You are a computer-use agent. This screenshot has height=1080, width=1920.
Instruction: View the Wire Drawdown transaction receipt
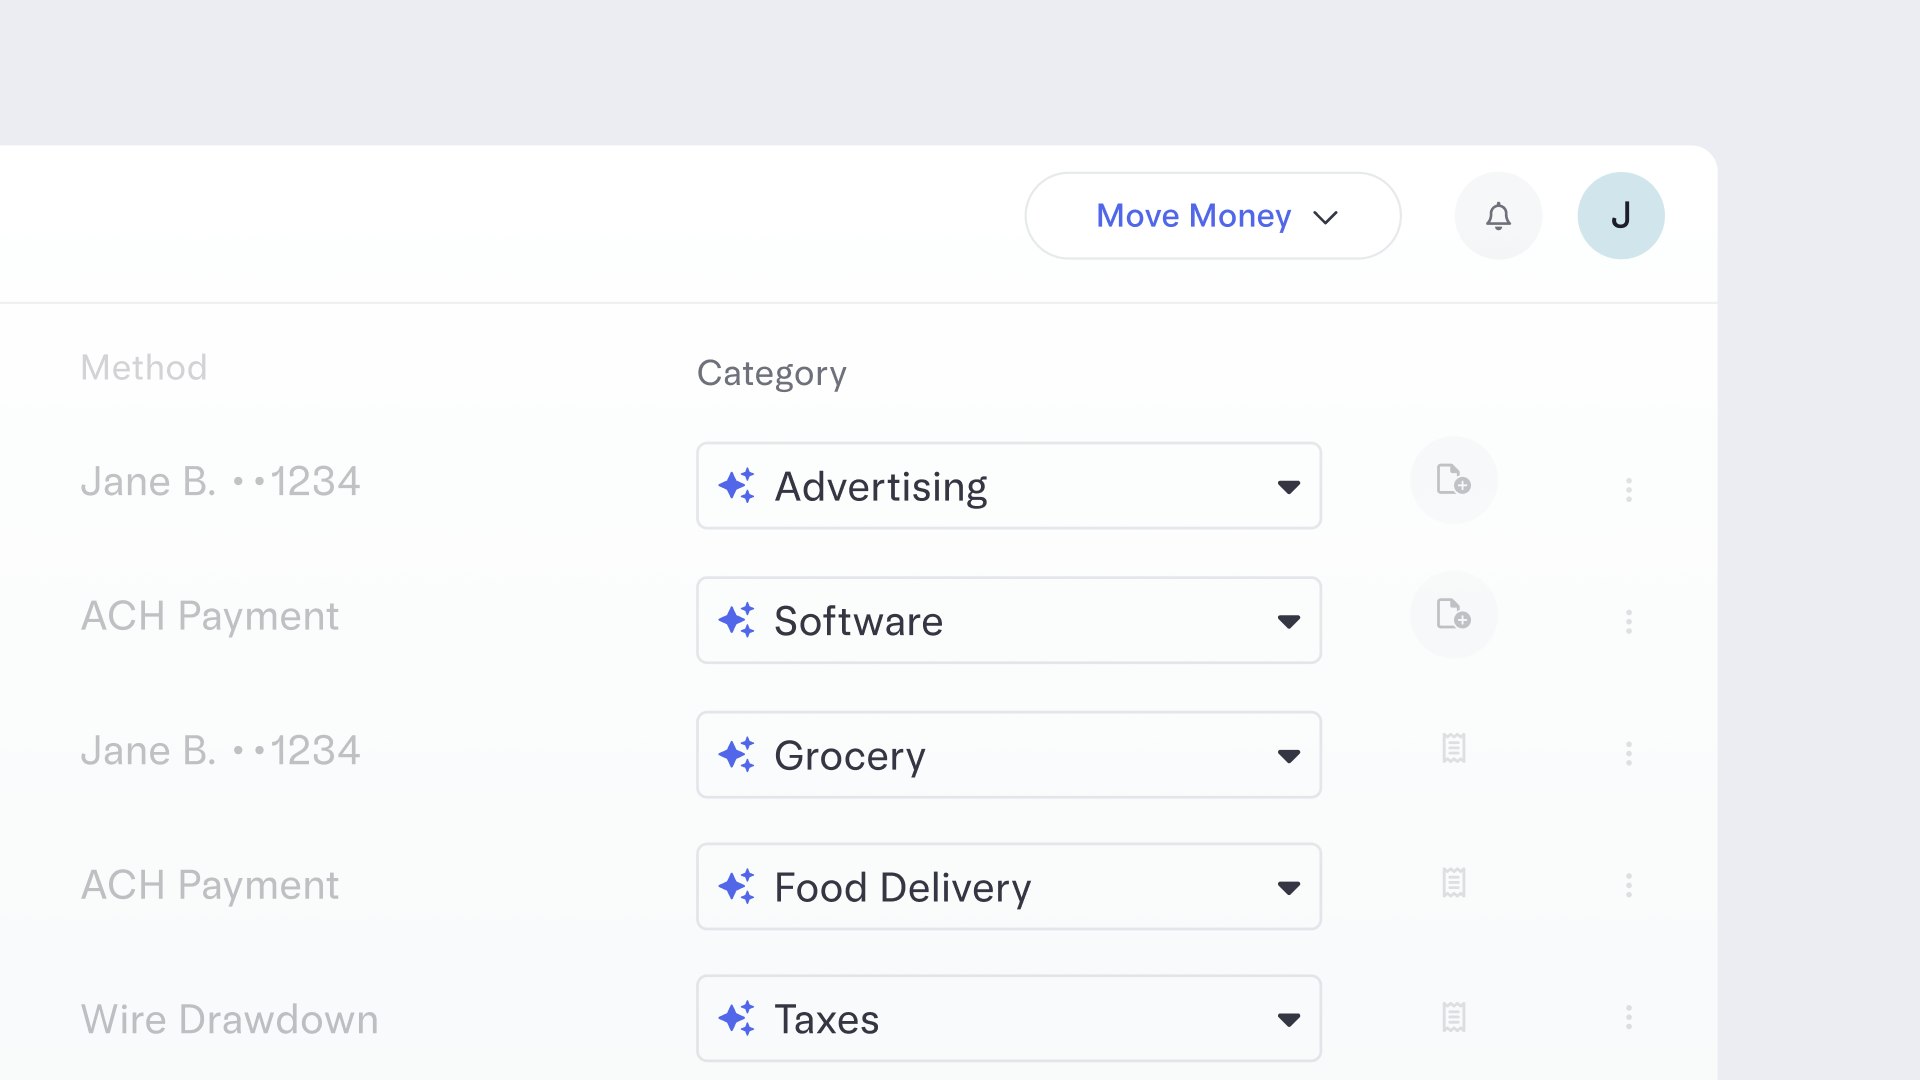(x=1453, y=1017)
